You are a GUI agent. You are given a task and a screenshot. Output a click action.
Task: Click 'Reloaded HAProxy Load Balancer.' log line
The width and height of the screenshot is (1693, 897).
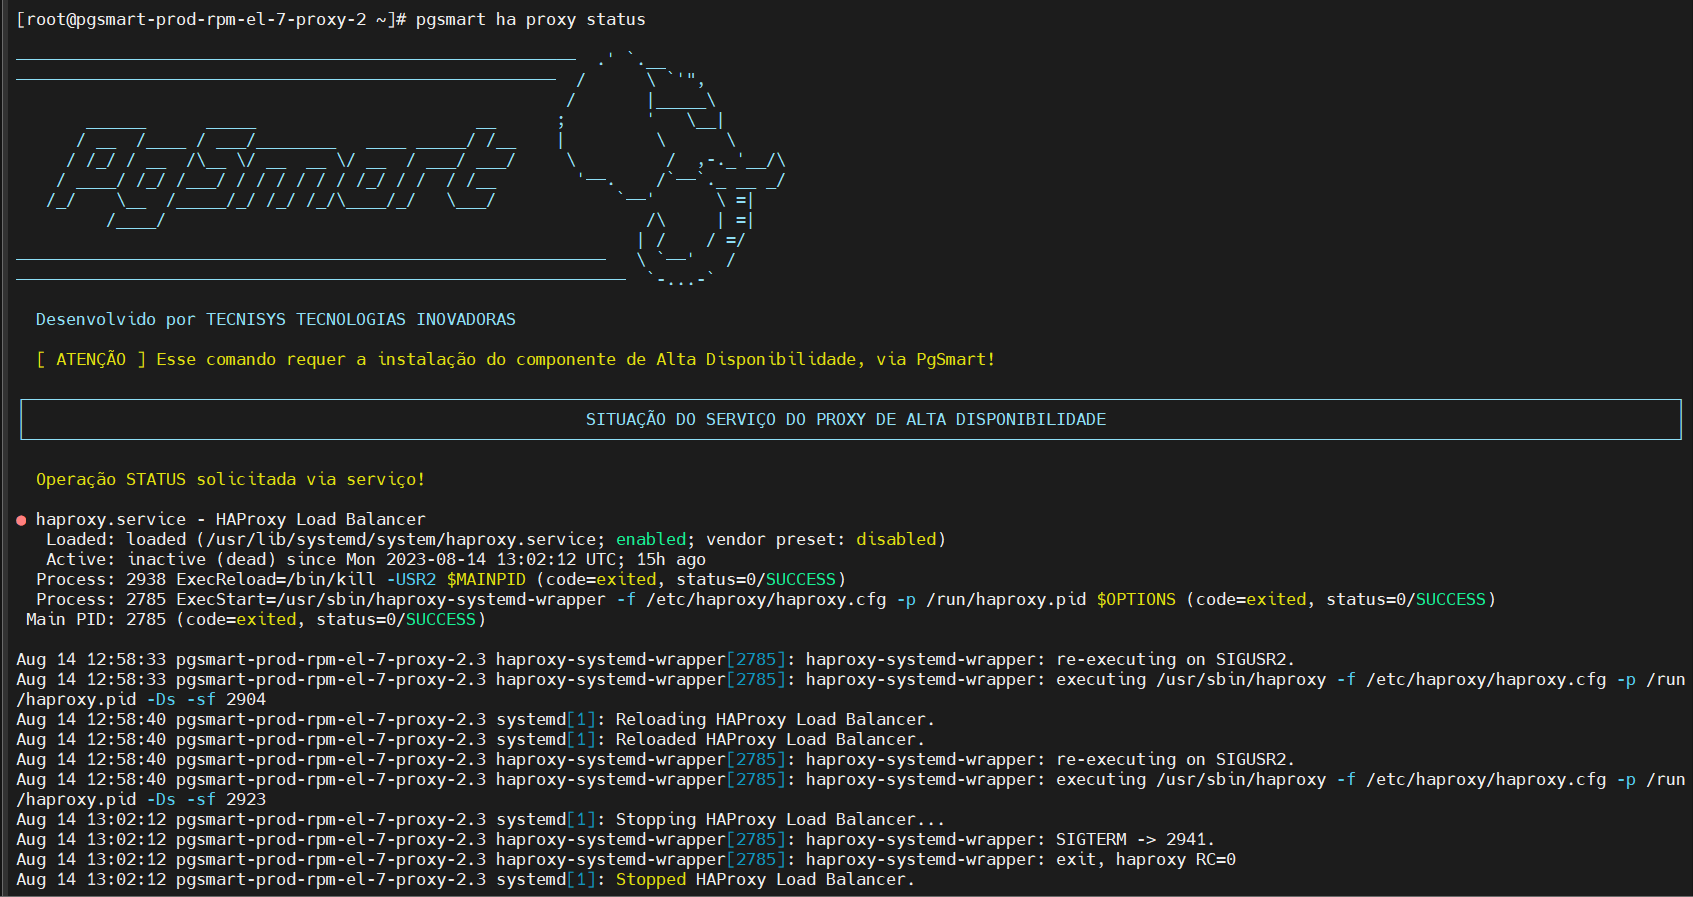471,739
